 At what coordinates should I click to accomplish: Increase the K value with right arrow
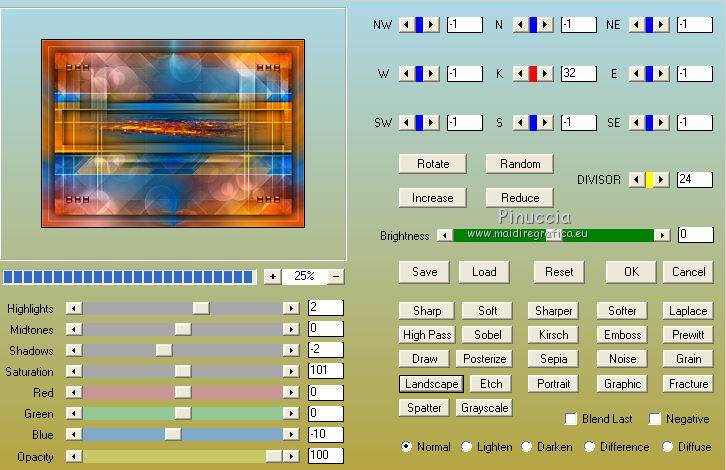click(545, 74)
